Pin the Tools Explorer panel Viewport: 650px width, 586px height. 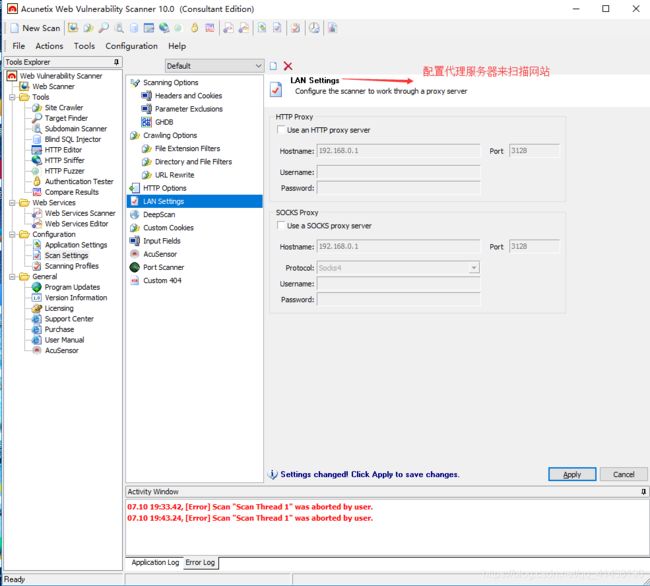click(116, 62)
